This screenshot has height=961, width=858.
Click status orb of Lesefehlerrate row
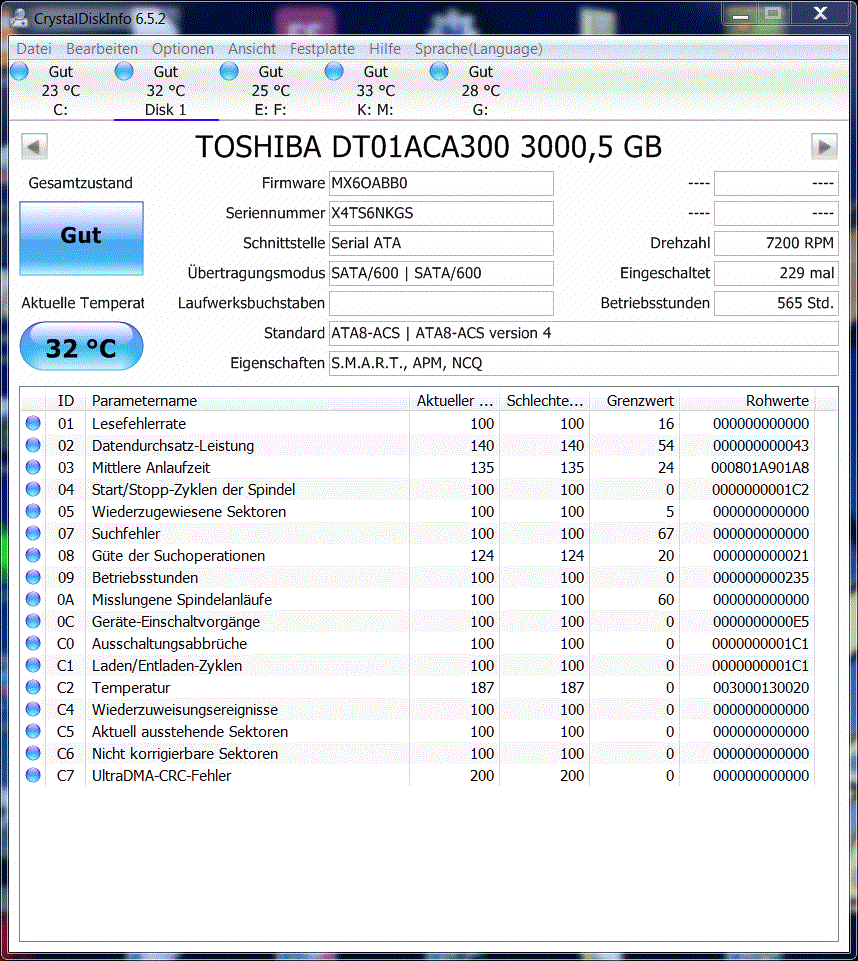coord(33,424)
